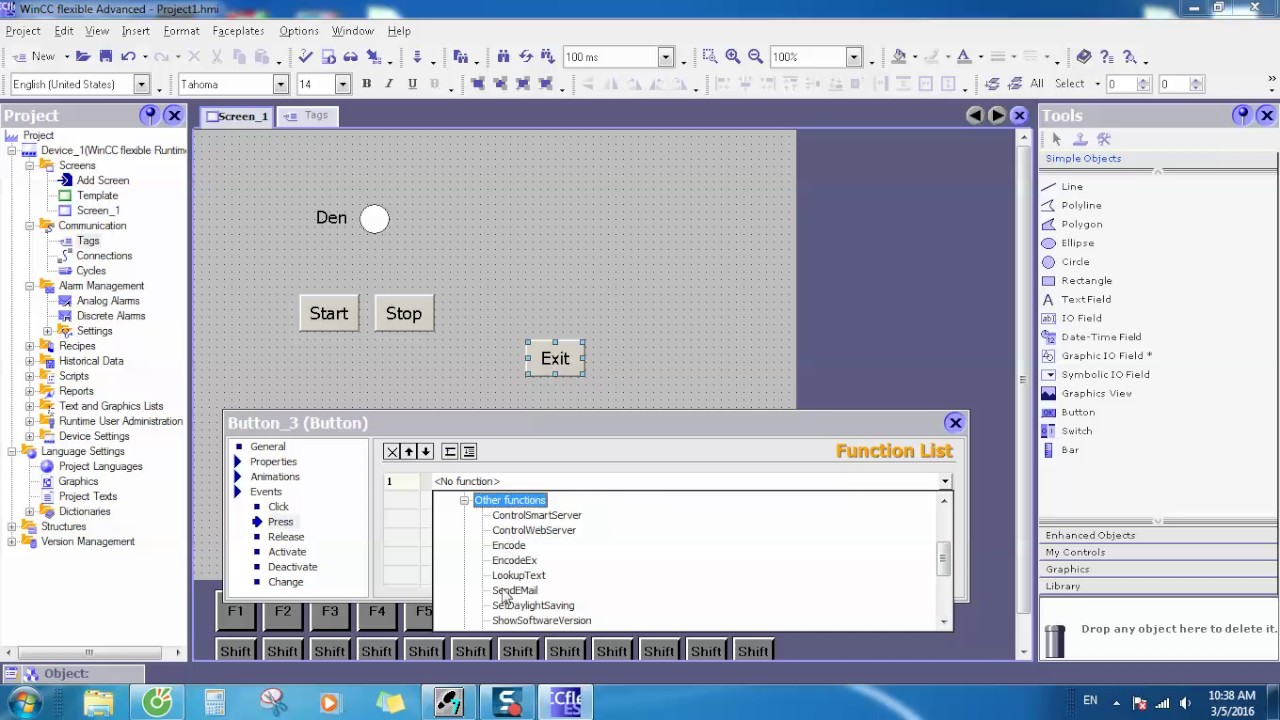Expand the Enhanced Objects section
This screenshot has height=720, width=1280.
pyautogui.click(x=1158, y=535)
